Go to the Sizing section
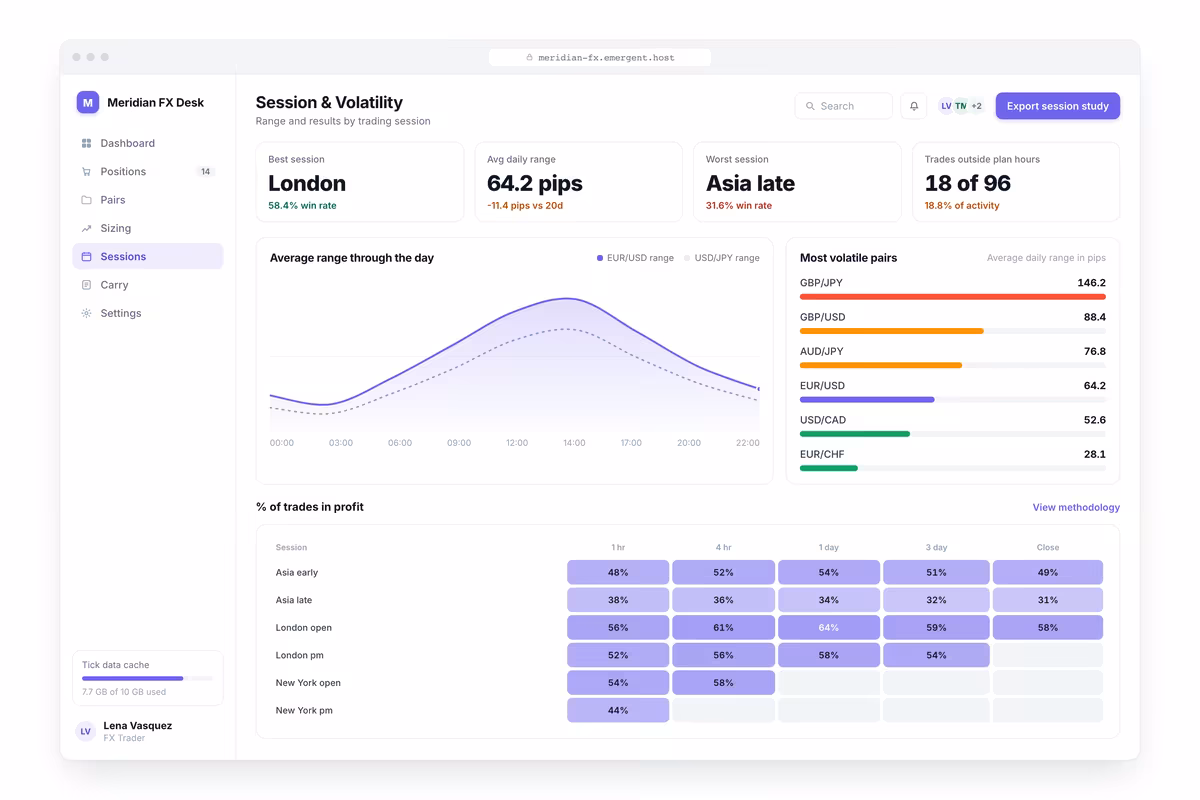This screenshot has height=800, width=1200. 148,228
